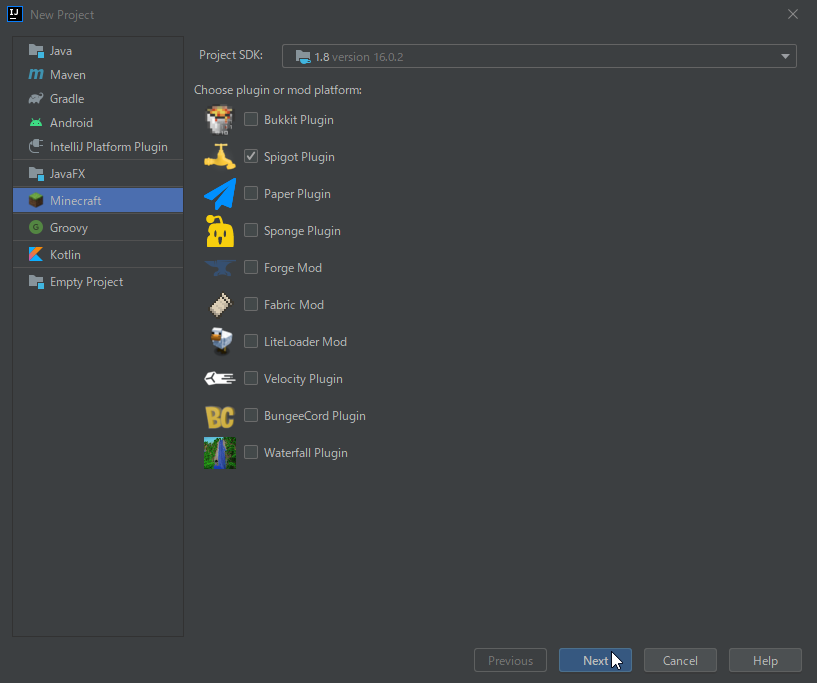Click the LiteLoader chicken icon
The image size is (817, 683).
(221, 341)
